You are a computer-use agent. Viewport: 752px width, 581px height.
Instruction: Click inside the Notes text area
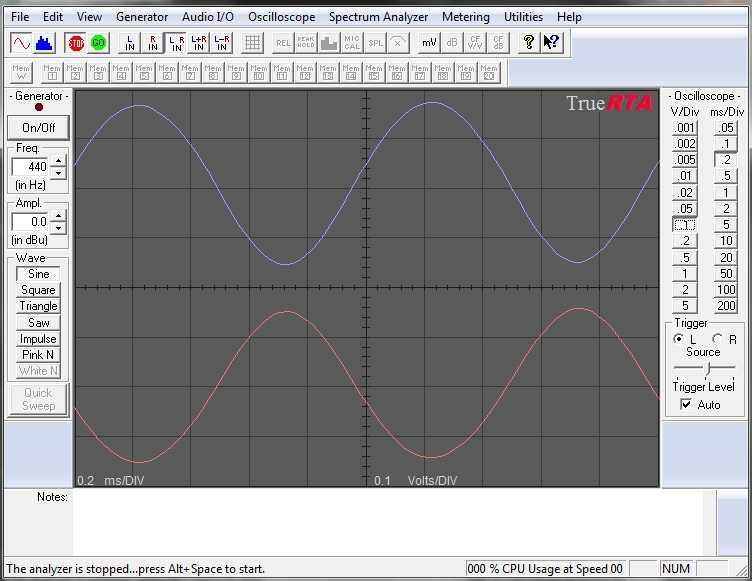coord(388,522)
